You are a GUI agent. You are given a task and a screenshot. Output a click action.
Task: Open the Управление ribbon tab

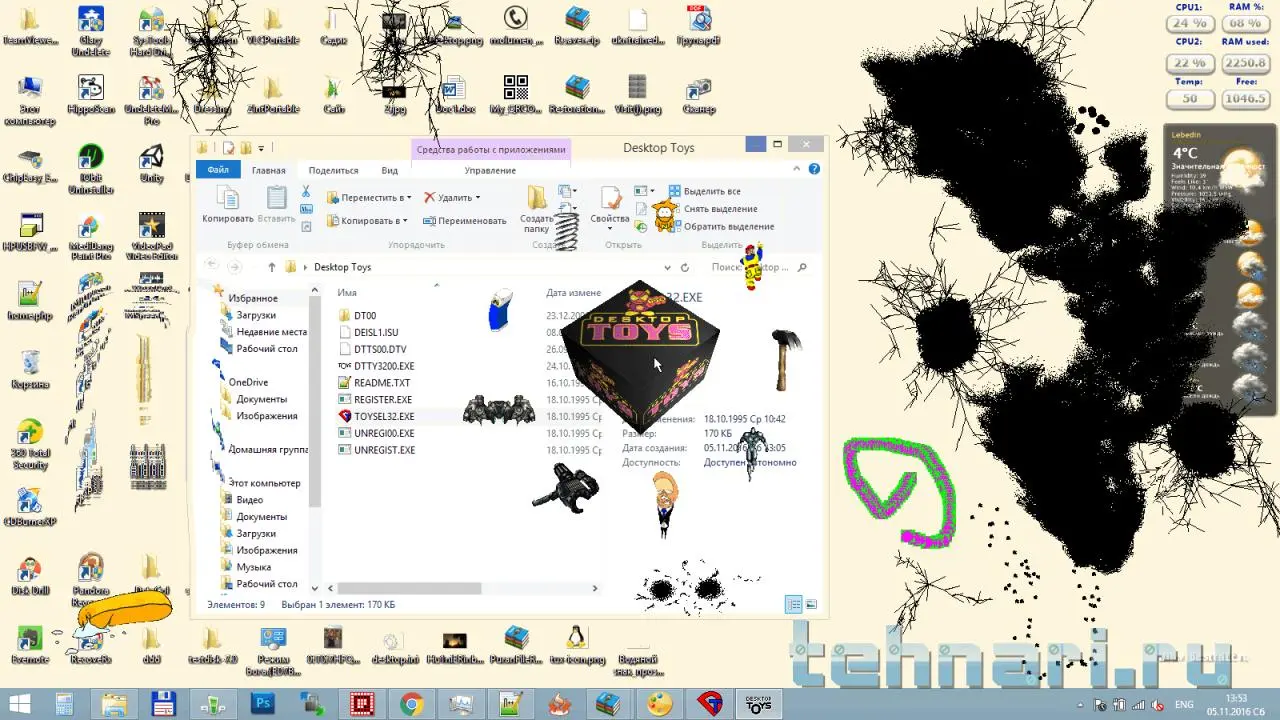[x=490, y=171]
